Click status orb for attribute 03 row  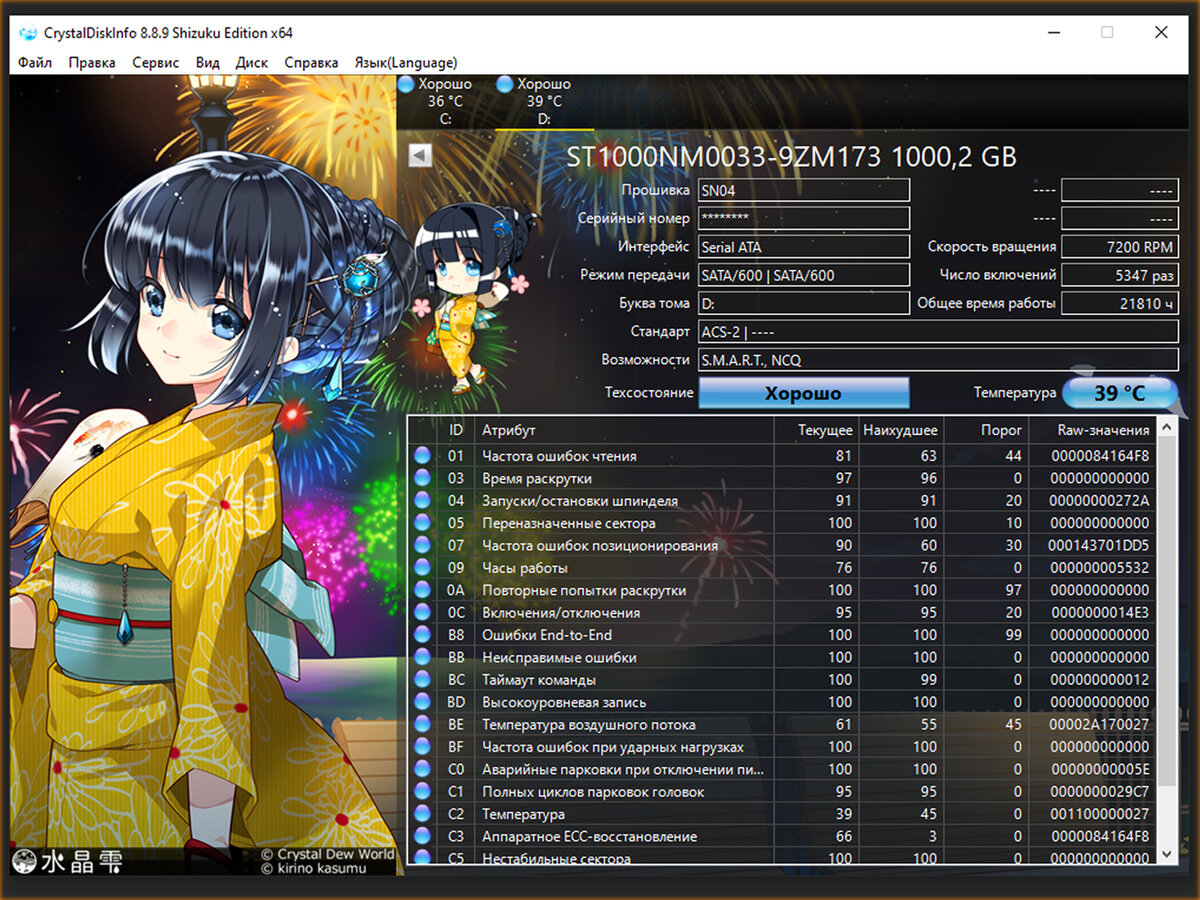click(x=422, y=478)
